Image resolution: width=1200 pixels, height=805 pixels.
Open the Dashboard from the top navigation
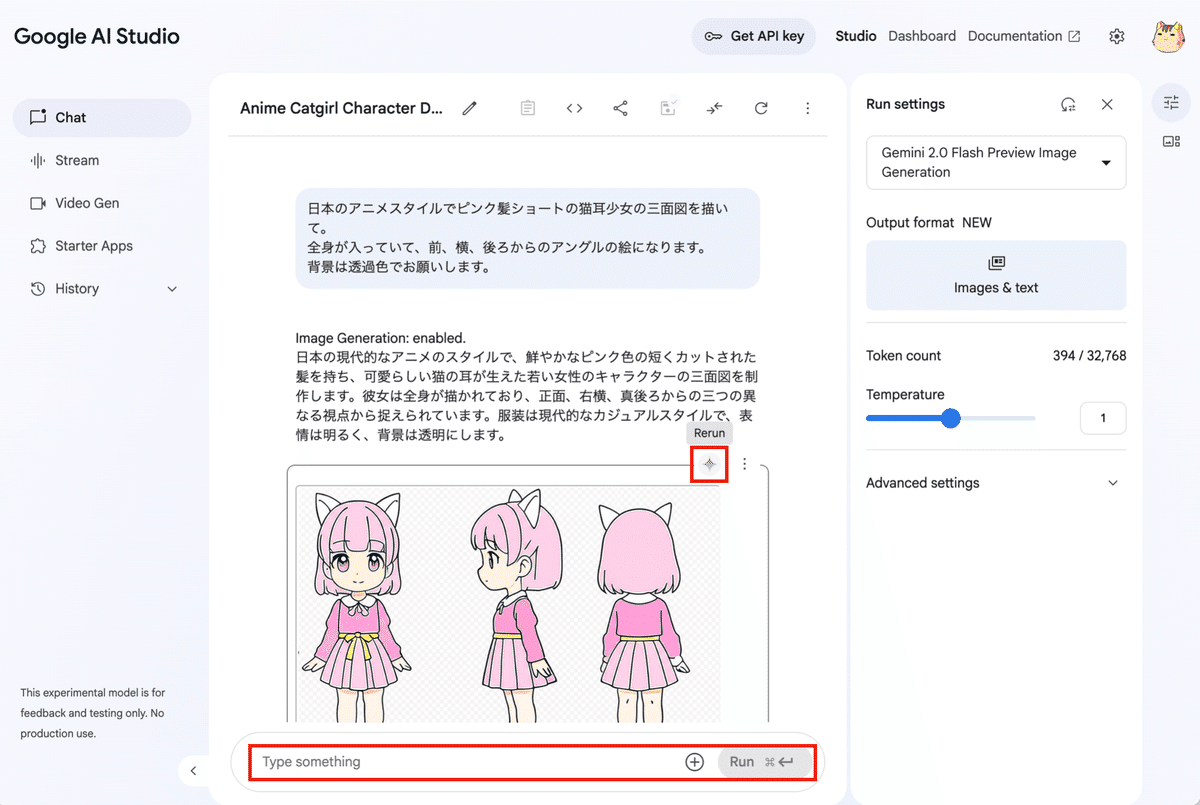pos(921,36)
